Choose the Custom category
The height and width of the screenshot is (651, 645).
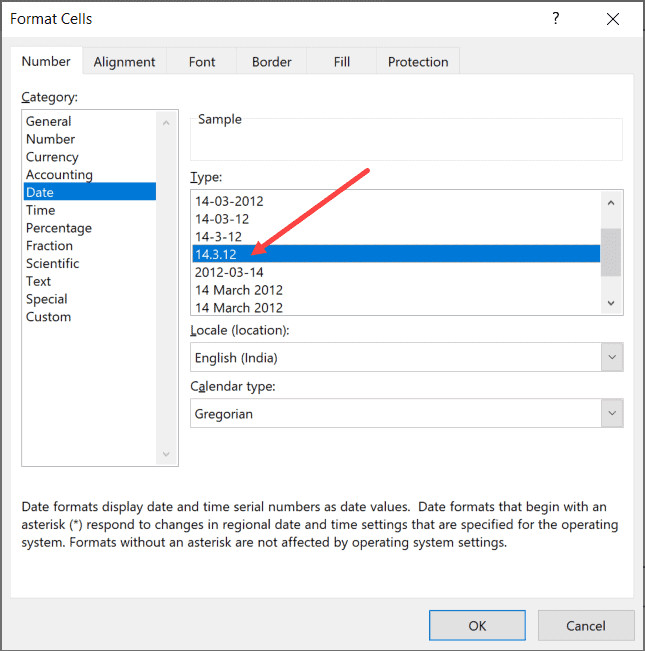(x=49, y=317)
